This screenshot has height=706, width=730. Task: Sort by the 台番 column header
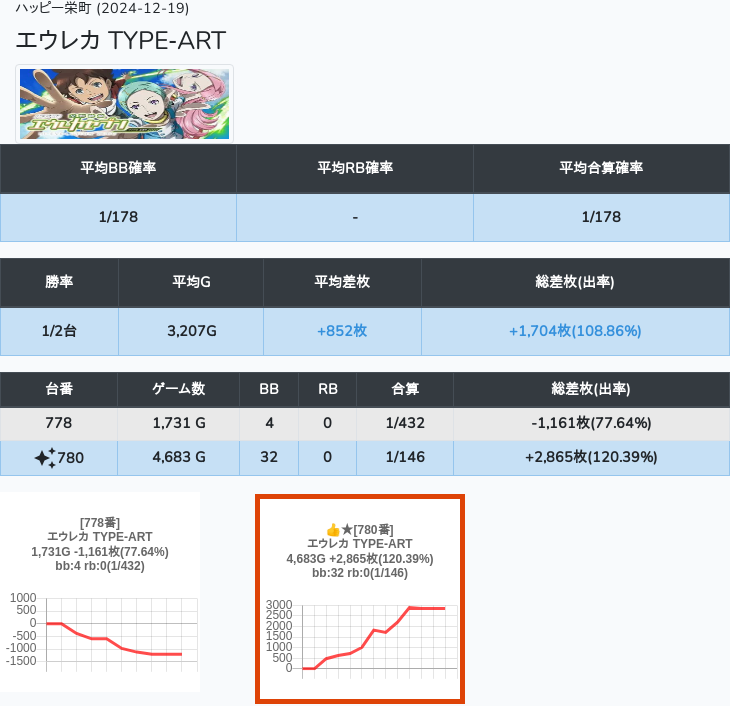coord(59,388)
